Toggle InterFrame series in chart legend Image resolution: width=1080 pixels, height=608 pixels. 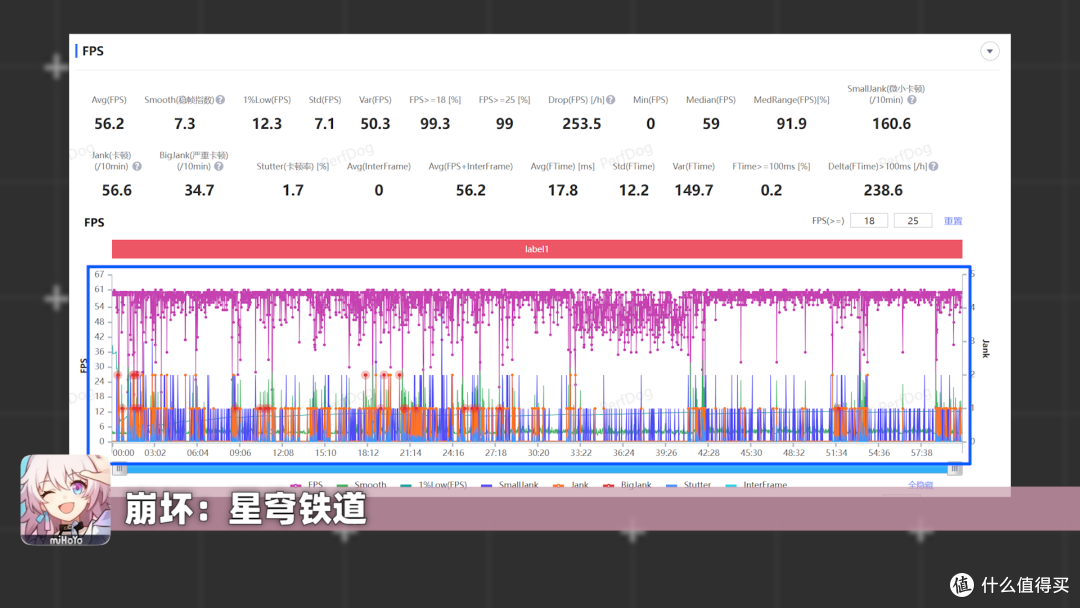tap(756, 485)
